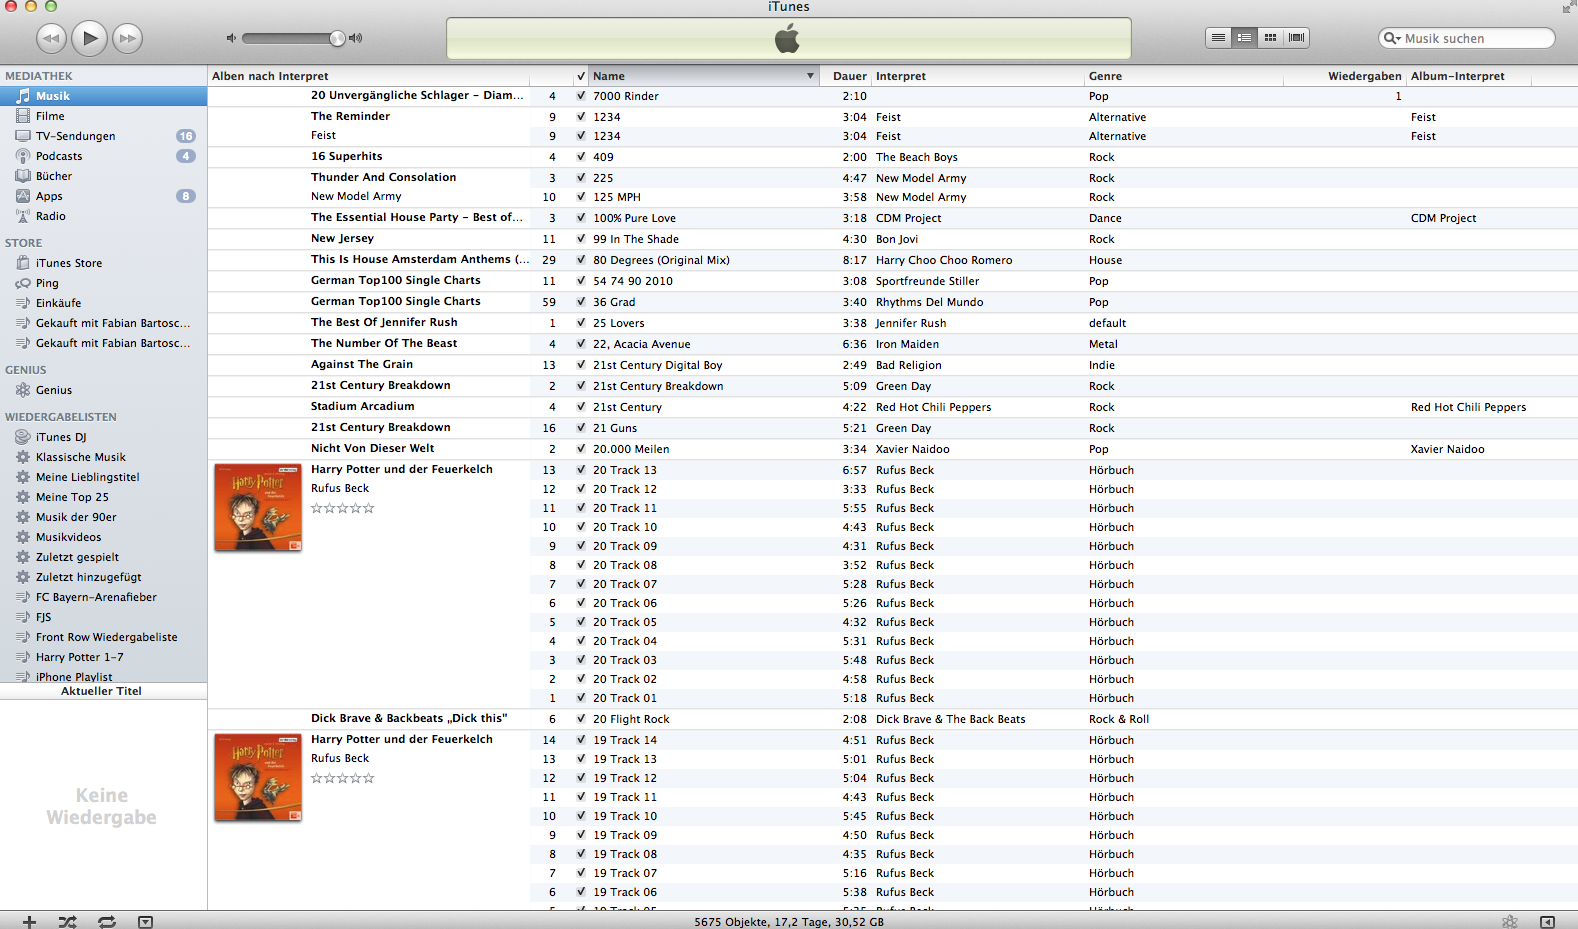Open Podcasts library
Image resolution: width=1578 pixels, height=929 pixels.
click(x=103, y=156)
